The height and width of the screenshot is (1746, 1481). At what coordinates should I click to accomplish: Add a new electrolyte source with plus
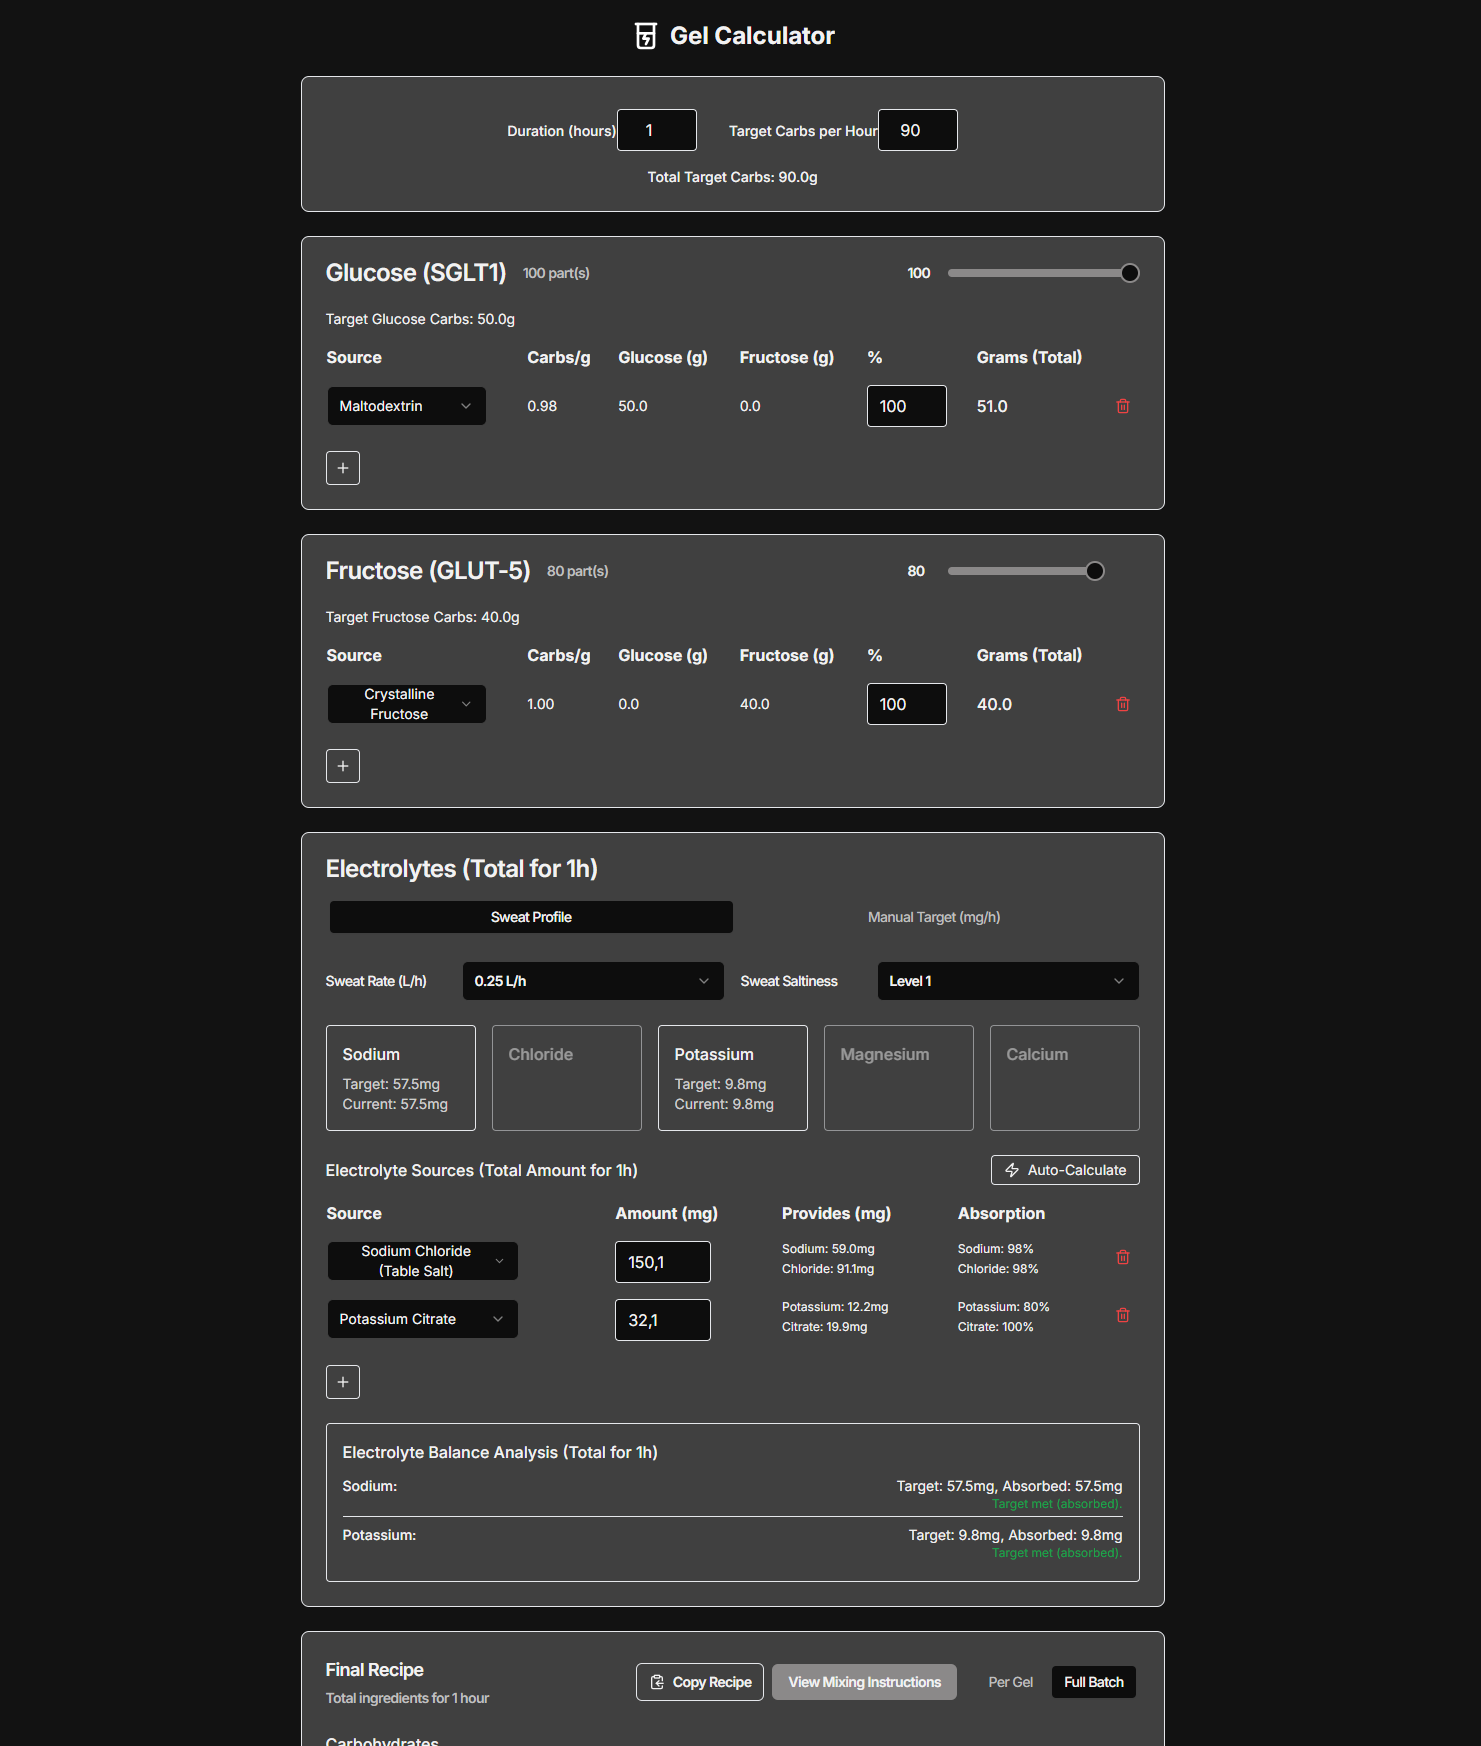click(x=343, y=1382)
